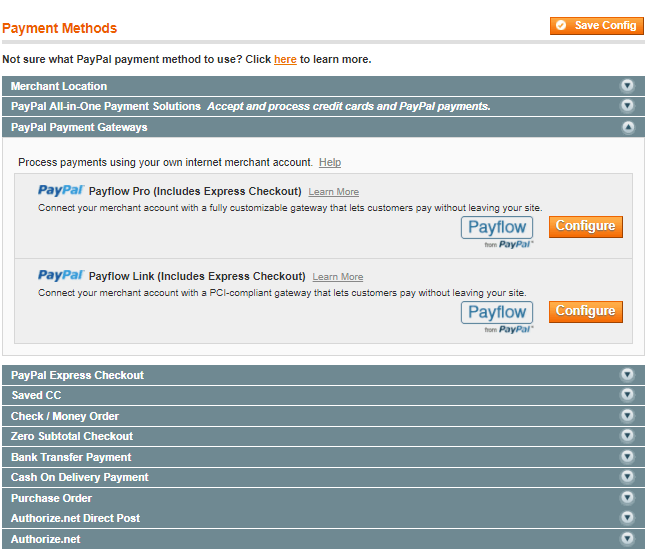Image resolution: width=646 pixels, height=550 pixels.
Task: Expand Bank Transfer Payment arrow
Action: 627,456
